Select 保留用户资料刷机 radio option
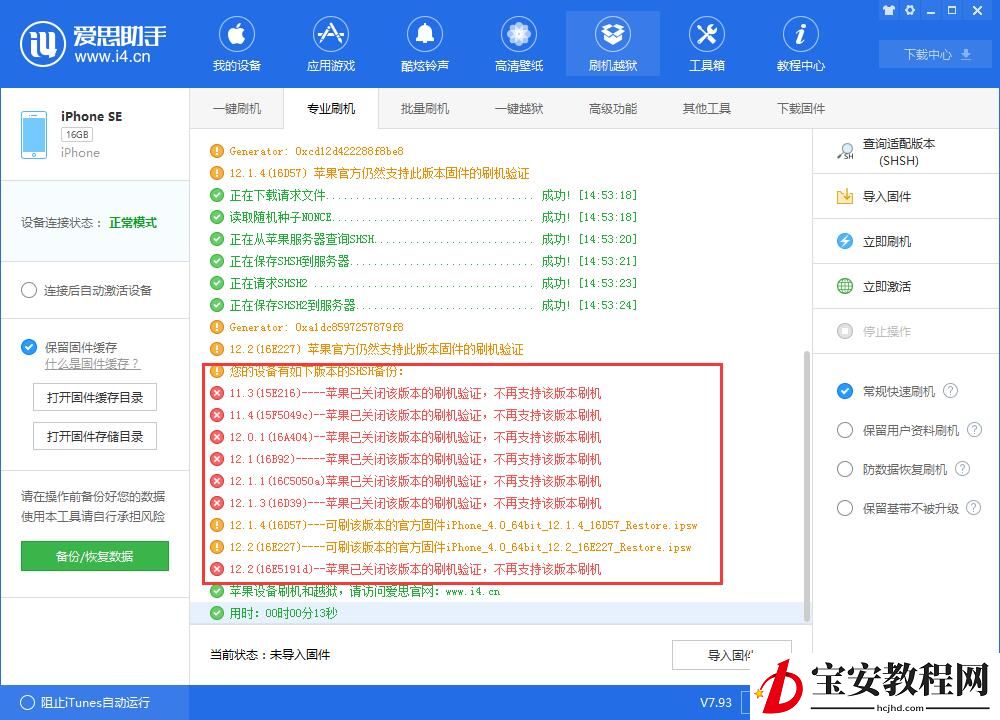 click(845, 430)
